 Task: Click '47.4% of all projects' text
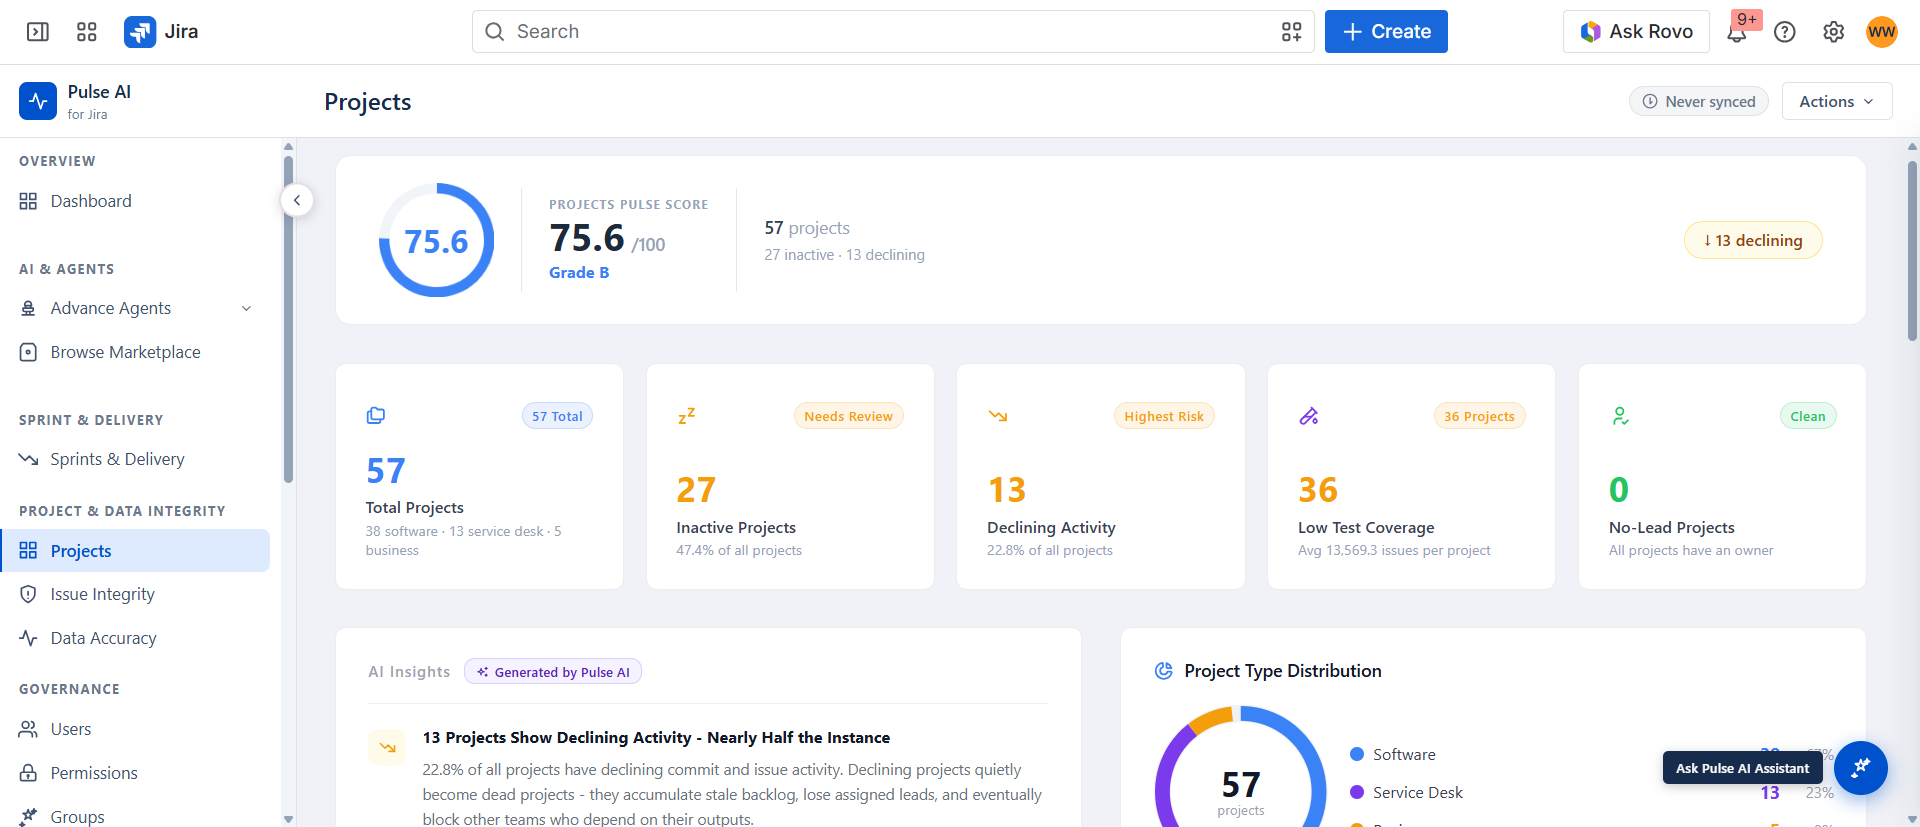click(739, 550)
